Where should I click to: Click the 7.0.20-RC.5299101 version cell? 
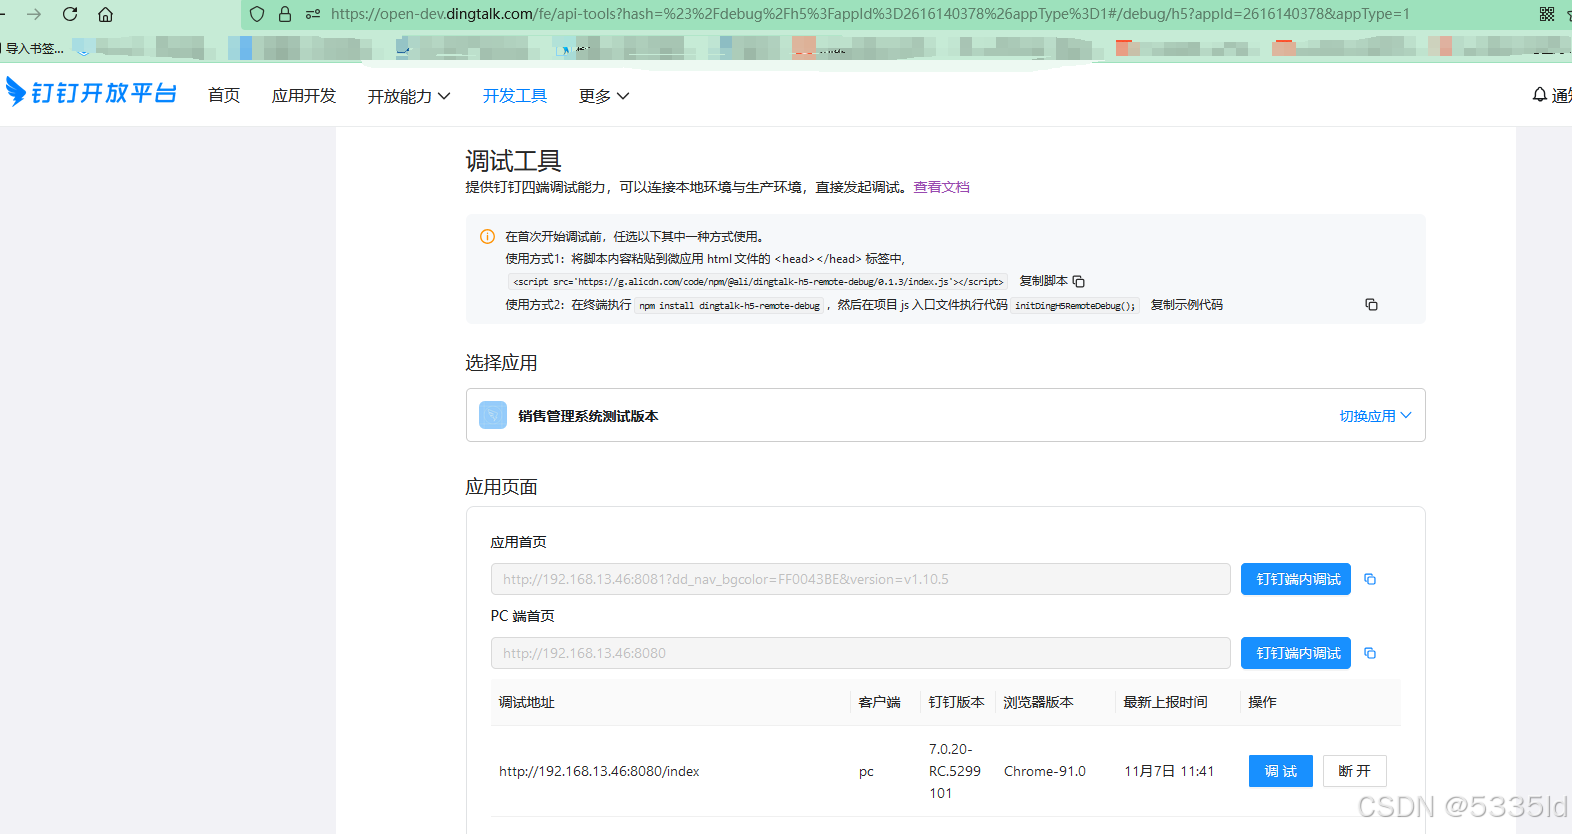point(955,771)
